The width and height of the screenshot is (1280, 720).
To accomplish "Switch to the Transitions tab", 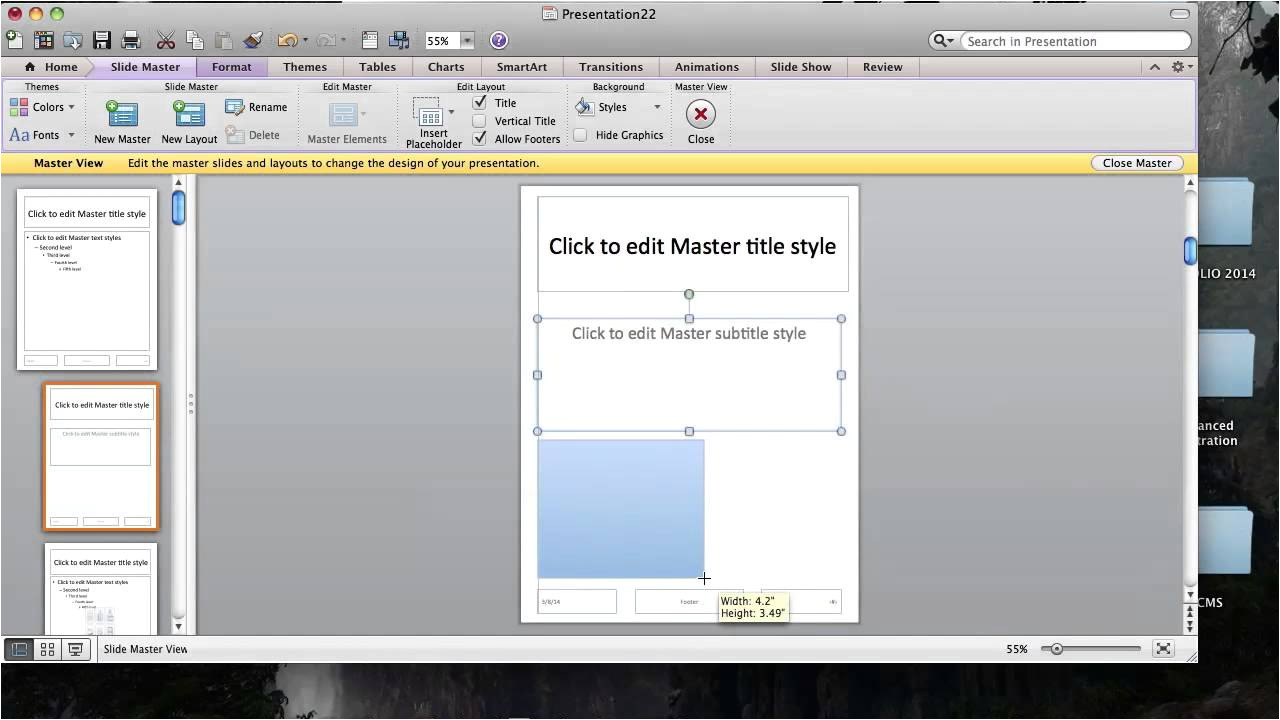I will click(x=610, y=67).
